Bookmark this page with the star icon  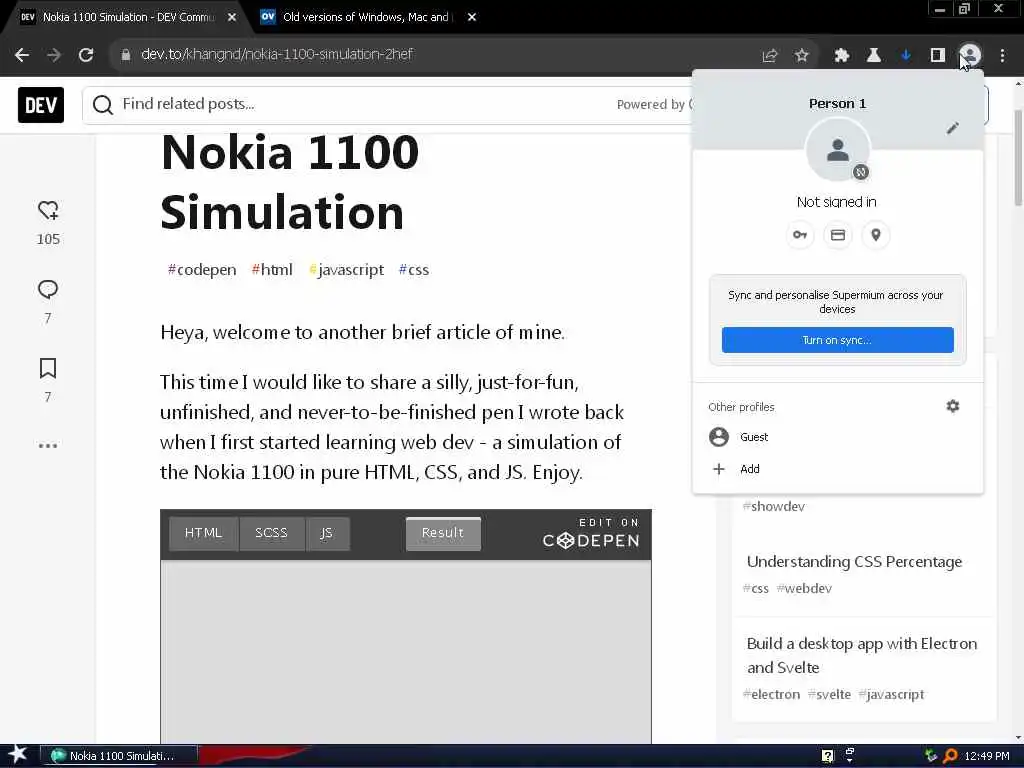(x=802, y=56)
